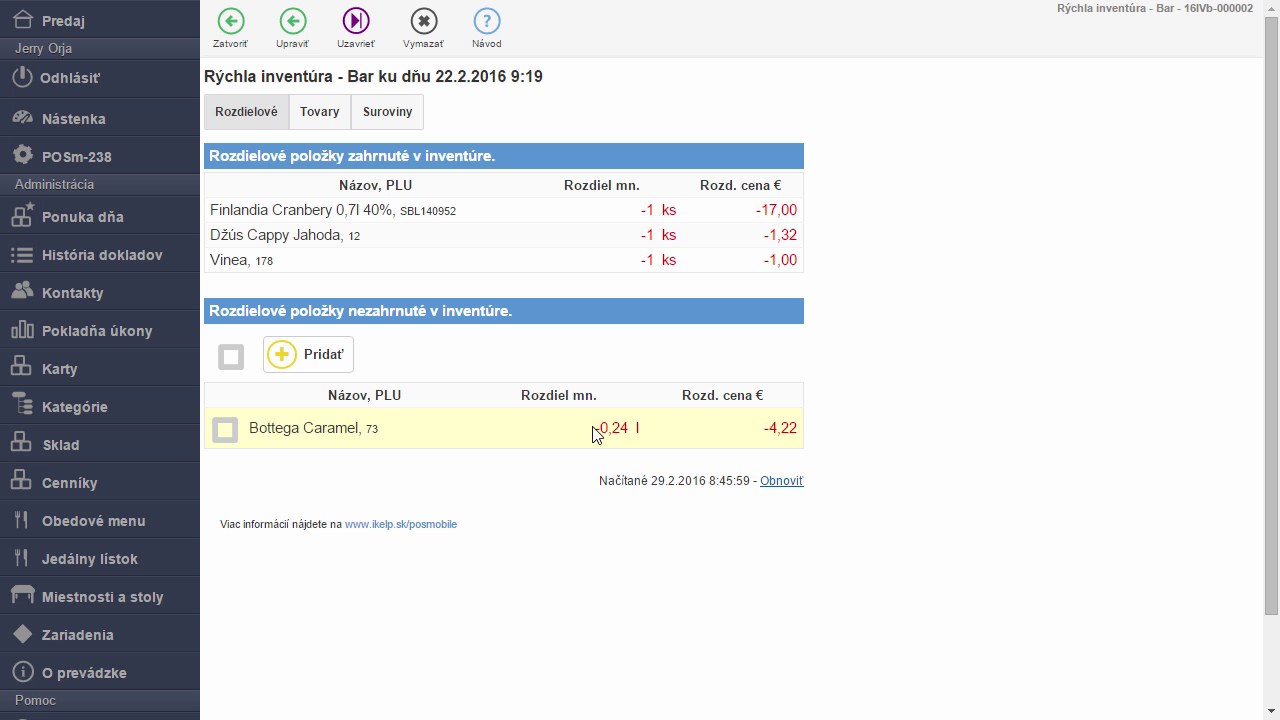Select the Džús Cappy Jahoda row

pyautogui.click(x=504, y=235)
